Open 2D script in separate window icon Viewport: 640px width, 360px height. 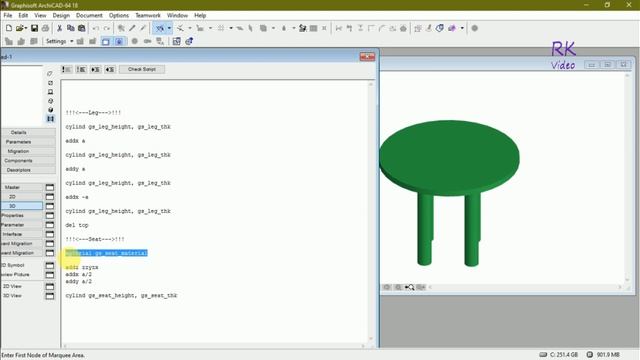coord(49,197)
